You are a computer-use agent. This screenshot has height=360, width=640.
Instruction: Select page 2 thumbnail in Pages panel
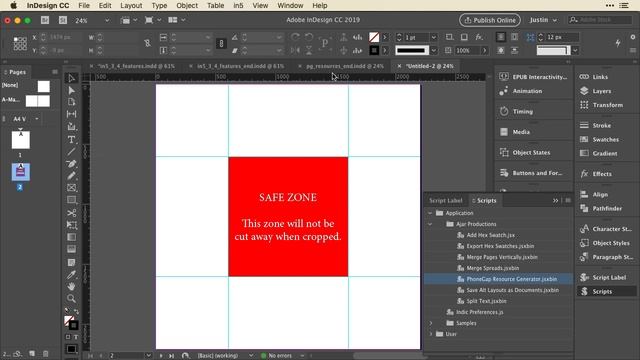tap(20, 172)
